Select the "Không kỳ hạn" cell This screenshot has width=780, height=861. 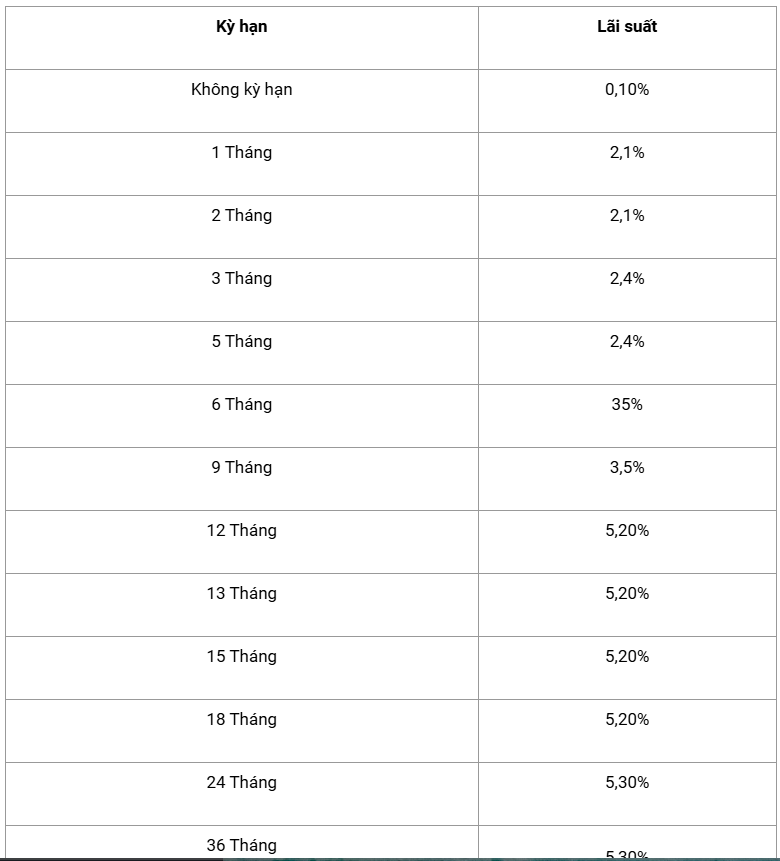(x=242, y=90)
